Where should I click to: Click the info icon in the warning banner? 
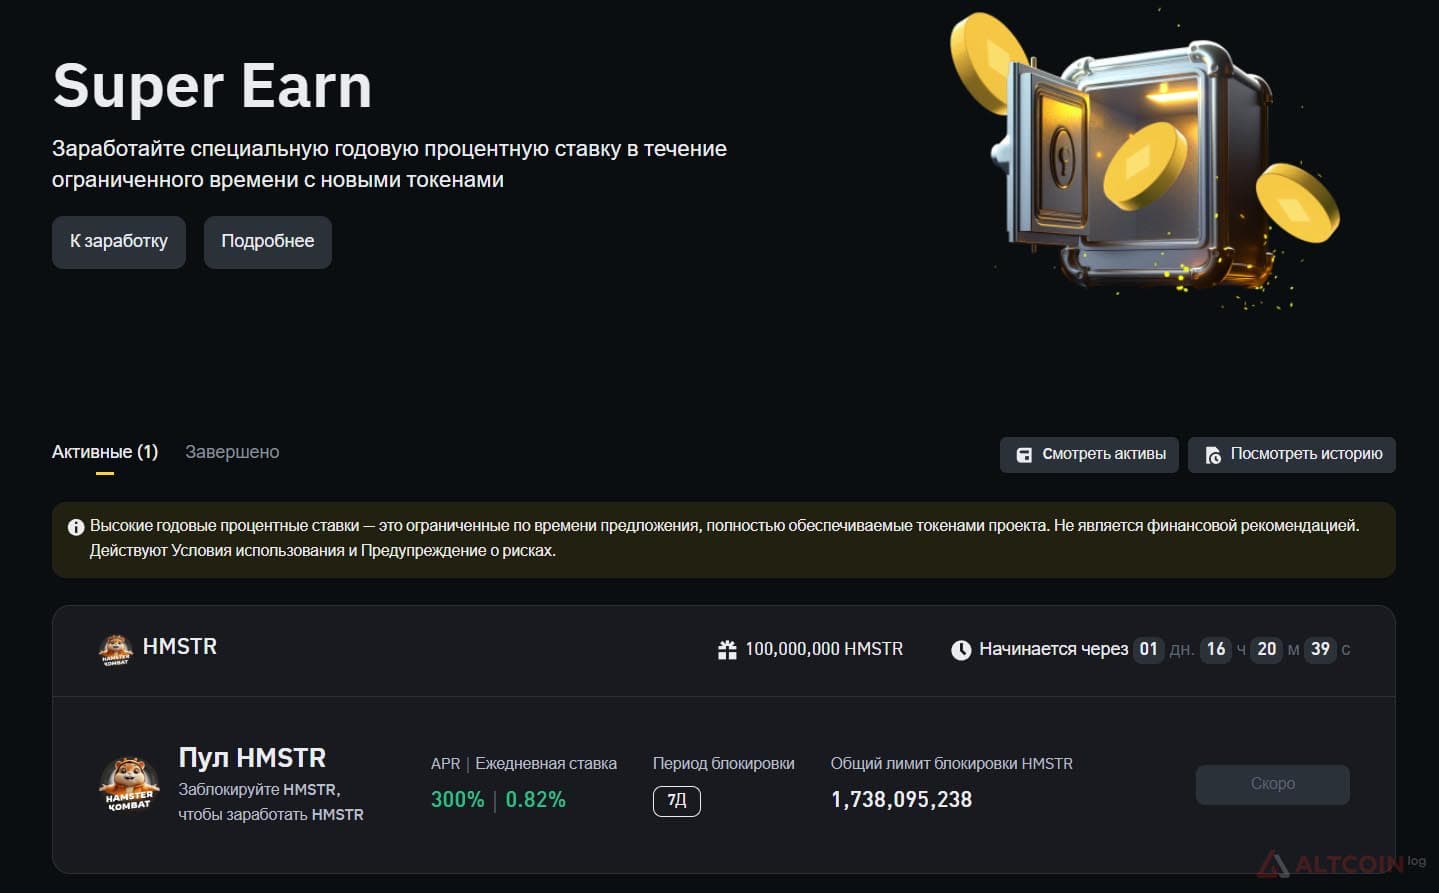(76, 527)
